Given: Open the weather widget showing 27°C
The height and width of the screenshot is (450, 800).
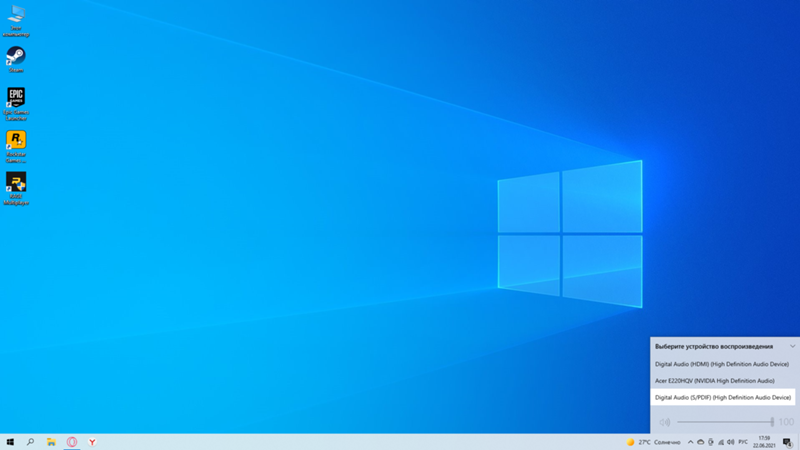Looking at the screenshot, I should tap(653, 442).
